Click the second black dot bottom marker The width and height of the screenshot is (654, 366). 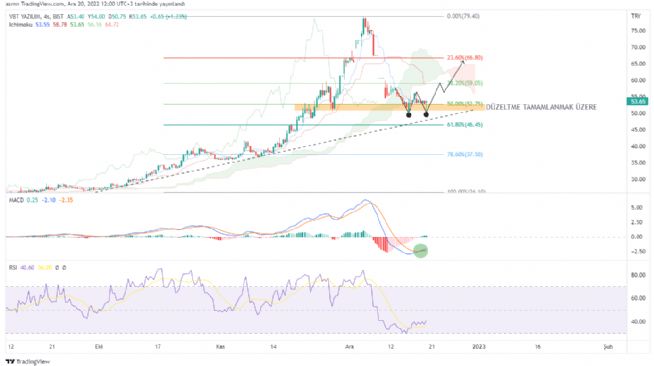[x=426, y=114]
